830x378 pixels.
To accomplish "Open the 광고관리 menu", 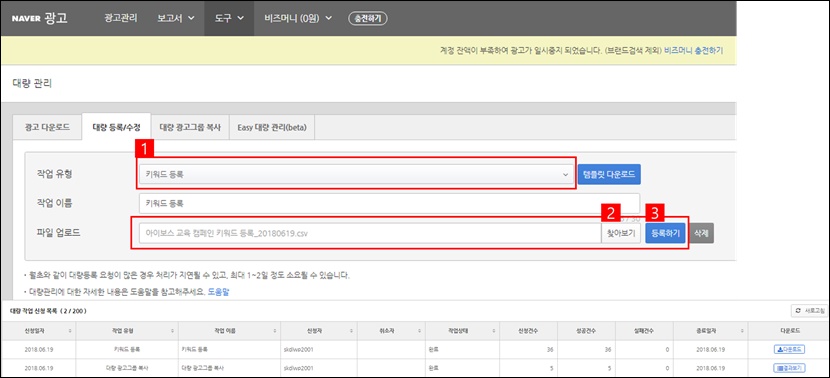I will pos(121,18).
